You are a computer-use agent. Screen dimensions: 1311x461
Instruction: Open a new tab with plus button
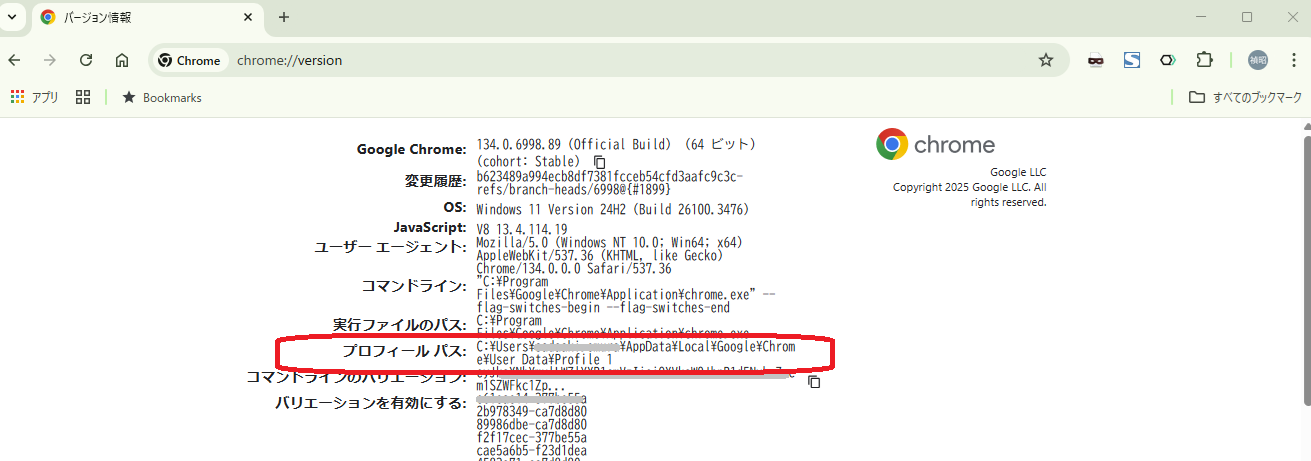coord(284,17)
